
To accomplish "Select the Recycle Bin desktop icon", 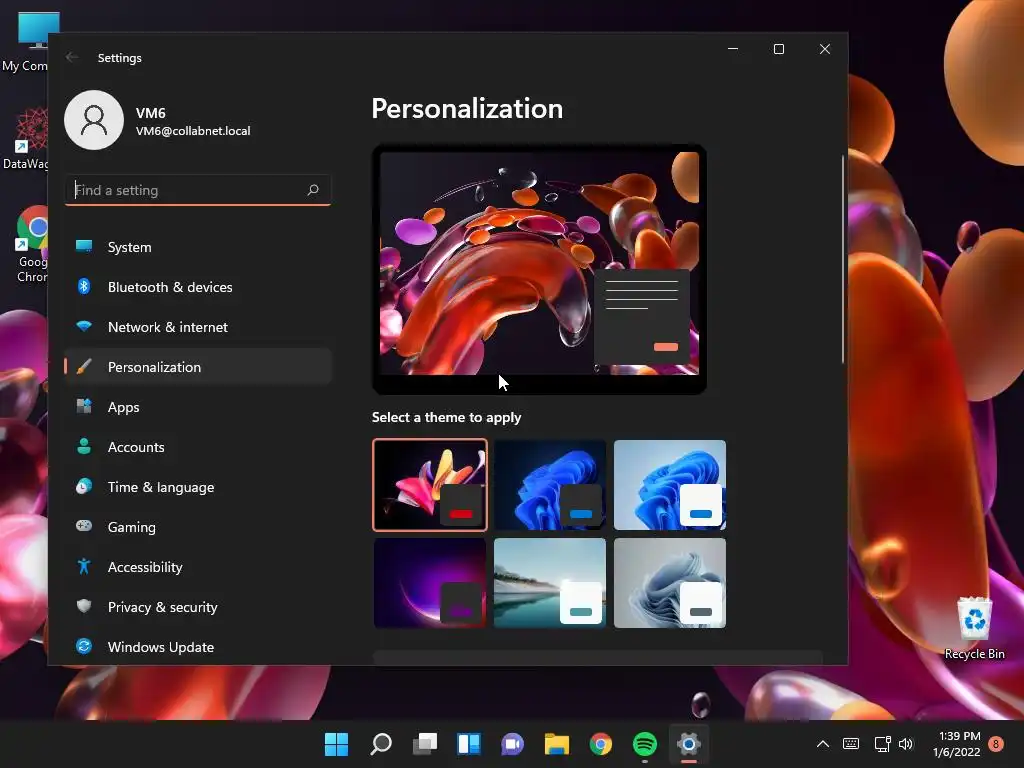I will [x=974, y=628].
